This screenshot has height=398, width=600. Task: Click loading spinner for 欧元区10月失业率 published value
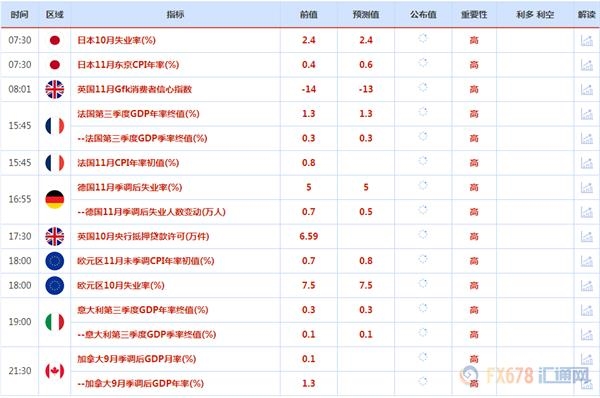click(423, 283)
